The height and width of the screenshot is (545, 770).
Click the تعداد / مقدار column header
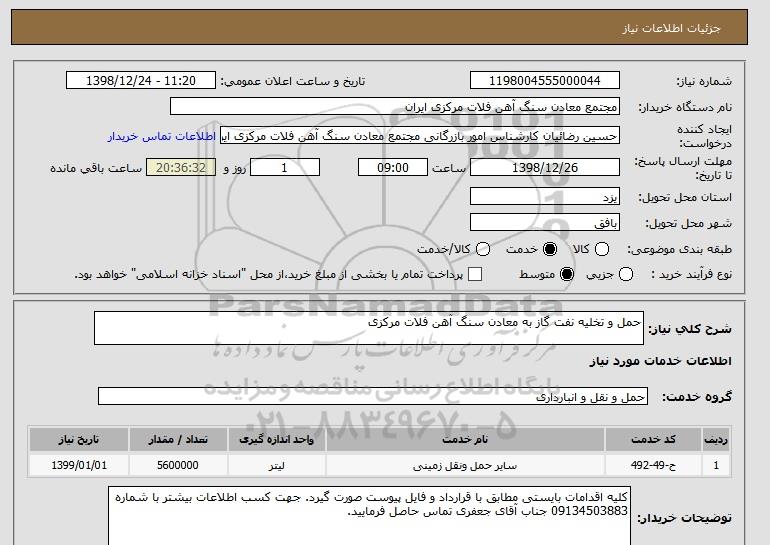[178, 439]
